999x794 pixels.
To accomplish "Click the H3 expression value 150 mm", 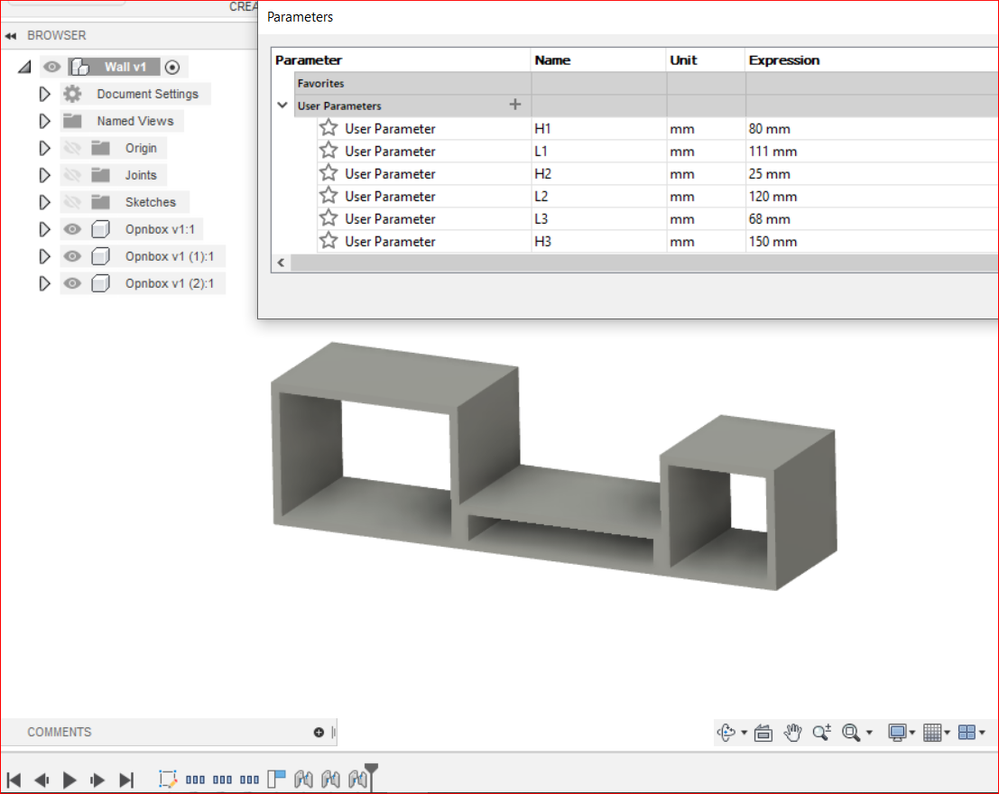I will tap(773, 242).
